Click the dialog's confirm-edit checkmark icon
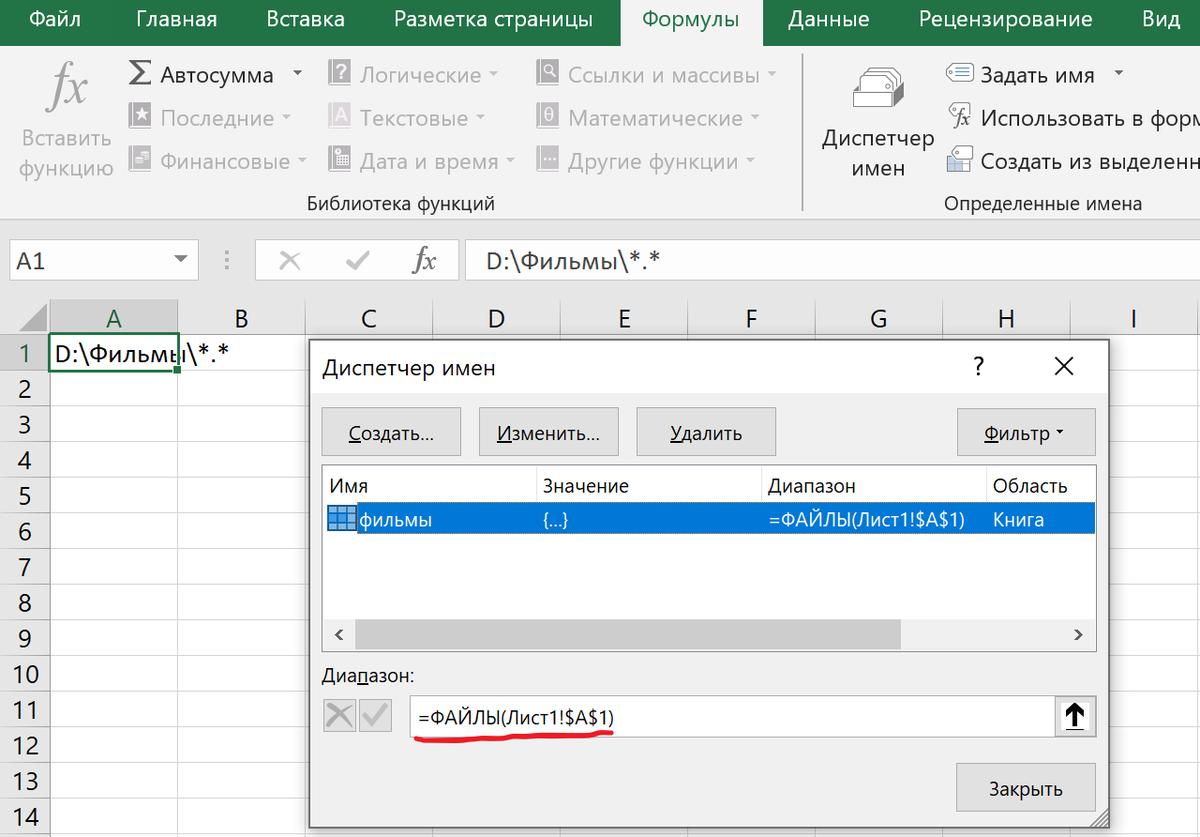Screen dimensions: 1200x837 coord(375,716)
